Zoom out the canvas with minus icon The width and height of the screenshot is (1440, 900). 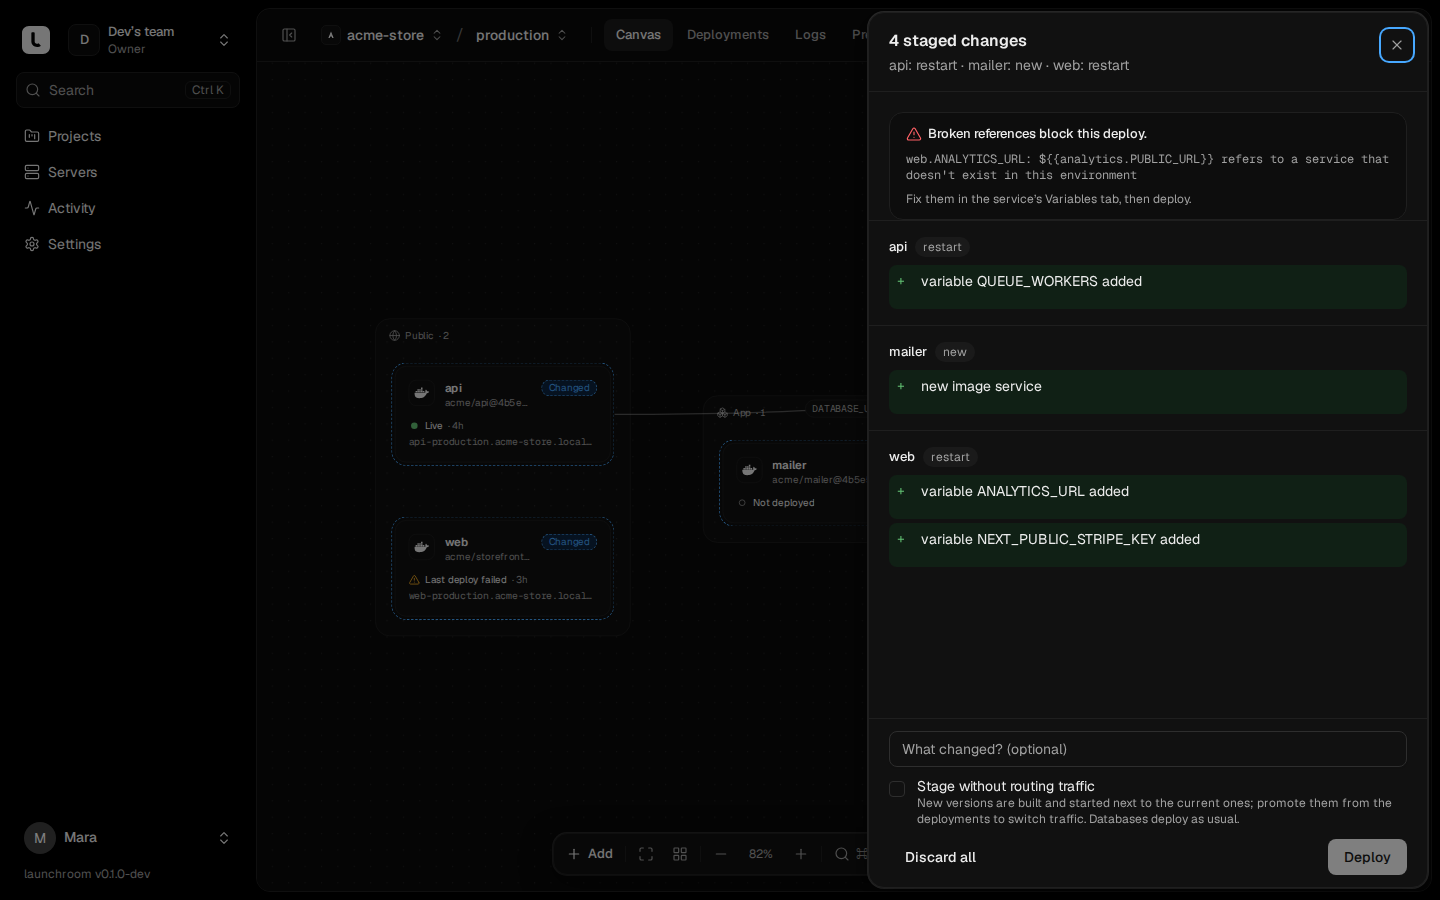click(x=721, y=854)
